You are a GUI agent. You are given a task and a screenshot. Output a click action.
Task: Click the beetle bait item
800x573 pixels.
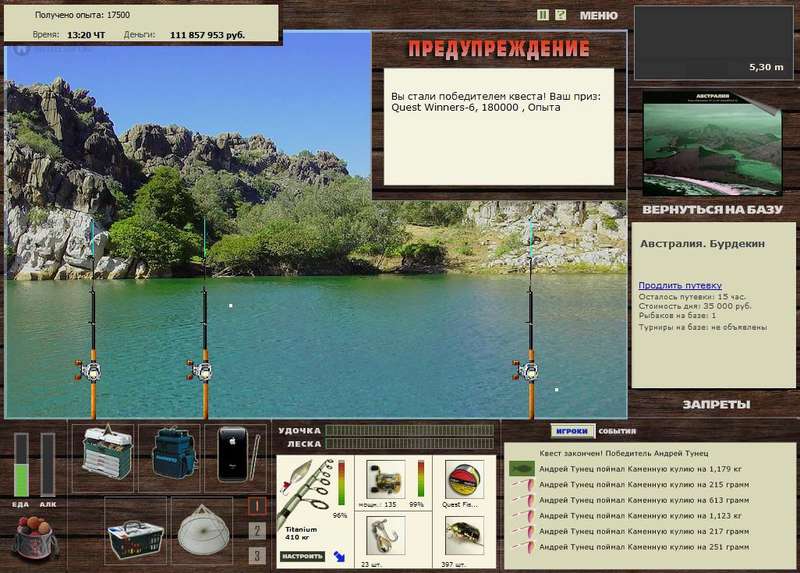(x=464, y=536)
